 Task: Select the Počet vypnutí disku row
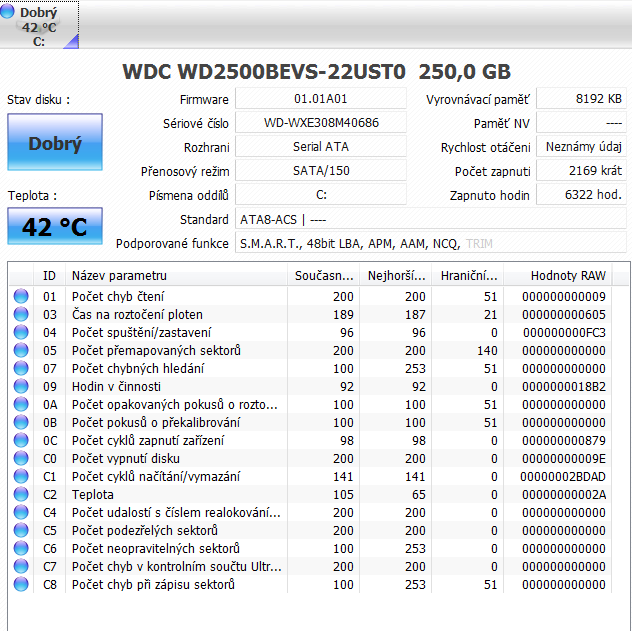[x=310, y=458]
